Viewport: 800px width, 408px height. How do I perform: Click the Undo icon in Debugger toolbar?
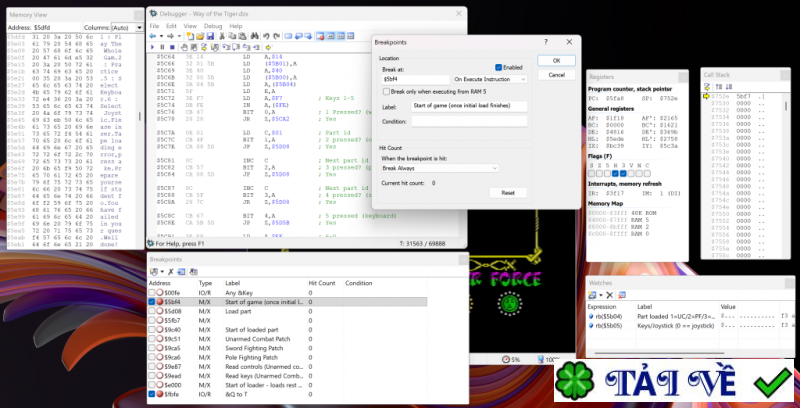point(266,36)
